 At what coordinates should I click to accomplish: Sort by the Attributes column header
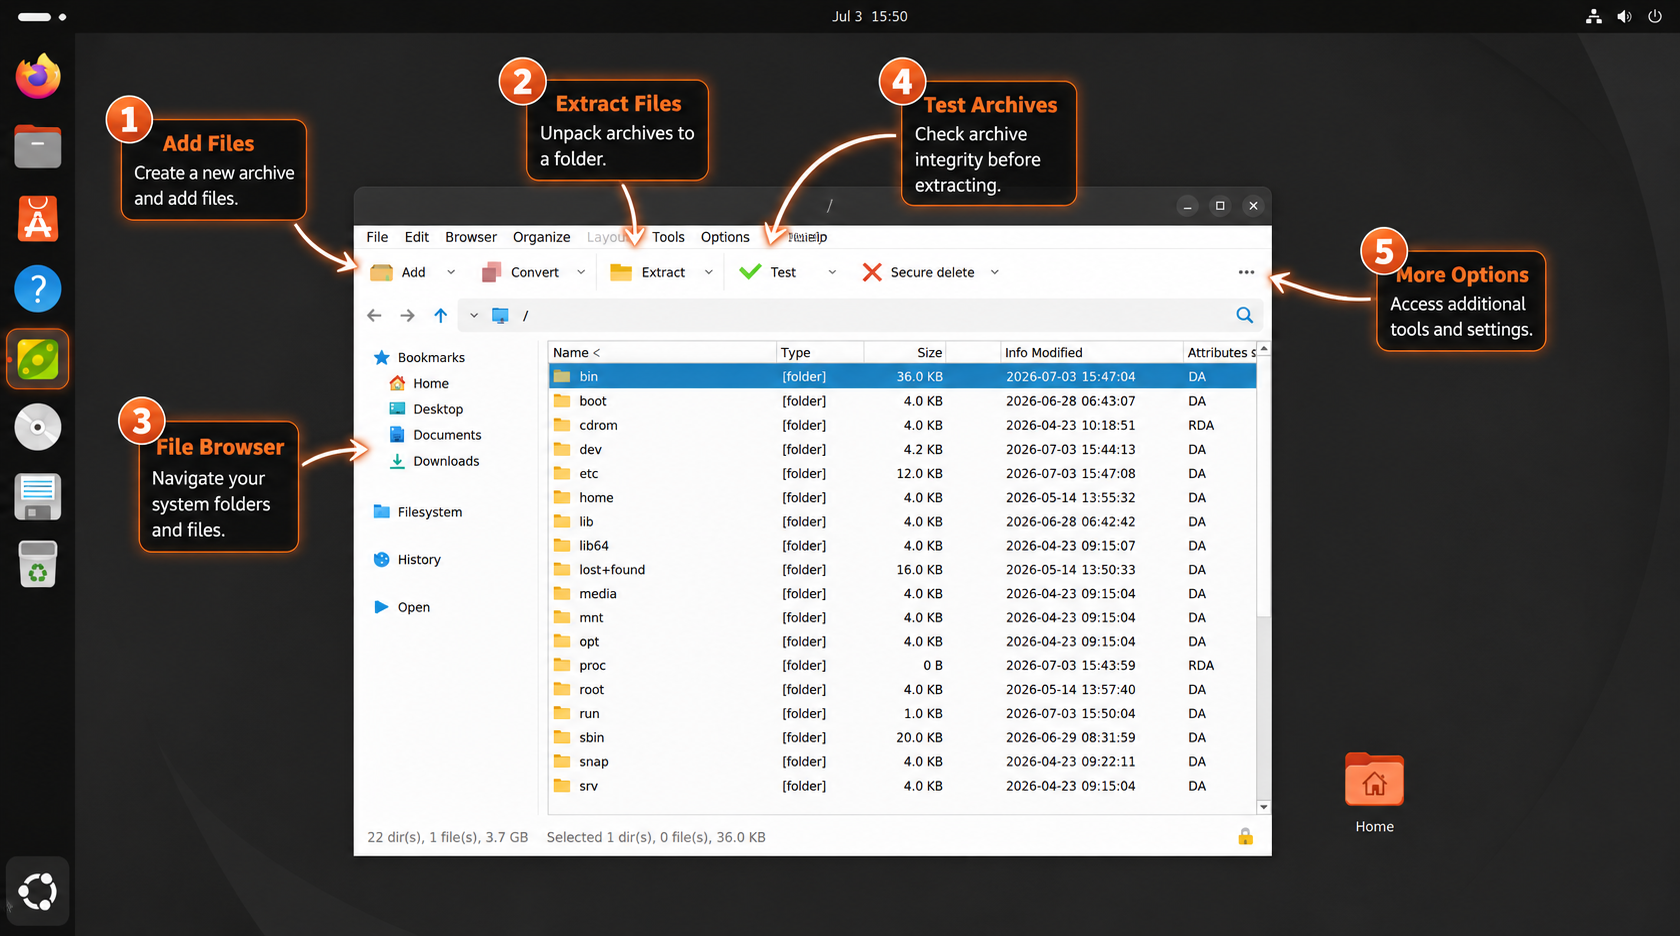coord(1220,352)
